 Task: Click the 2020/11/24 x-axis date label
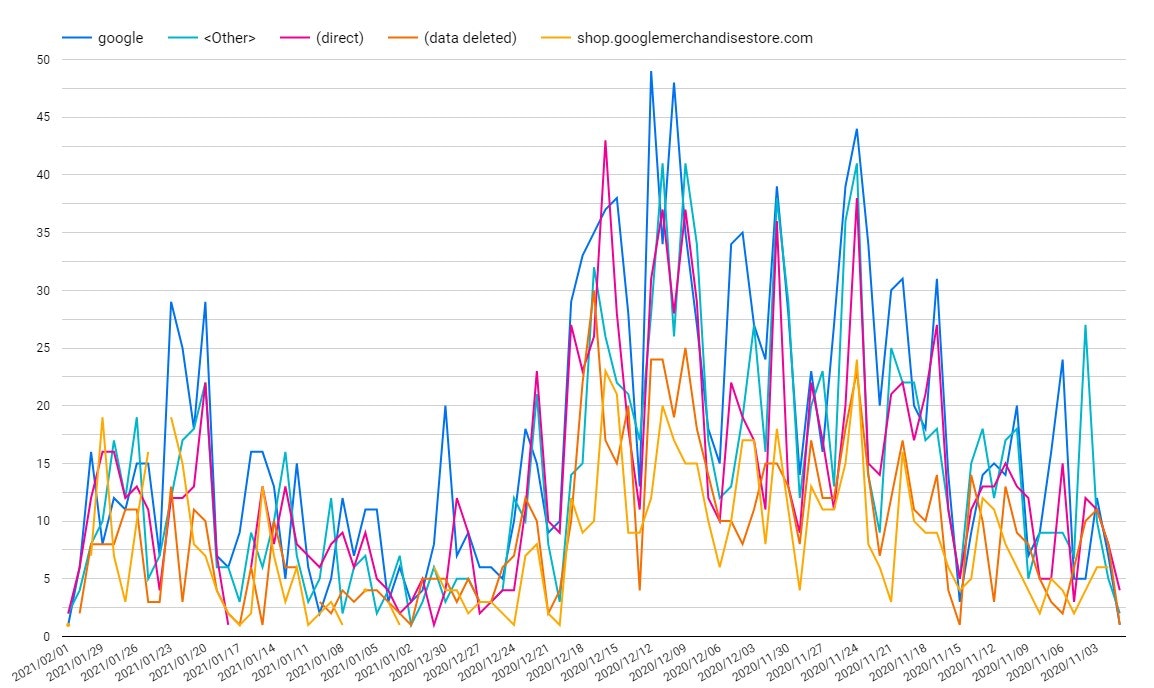coord(829,662)
